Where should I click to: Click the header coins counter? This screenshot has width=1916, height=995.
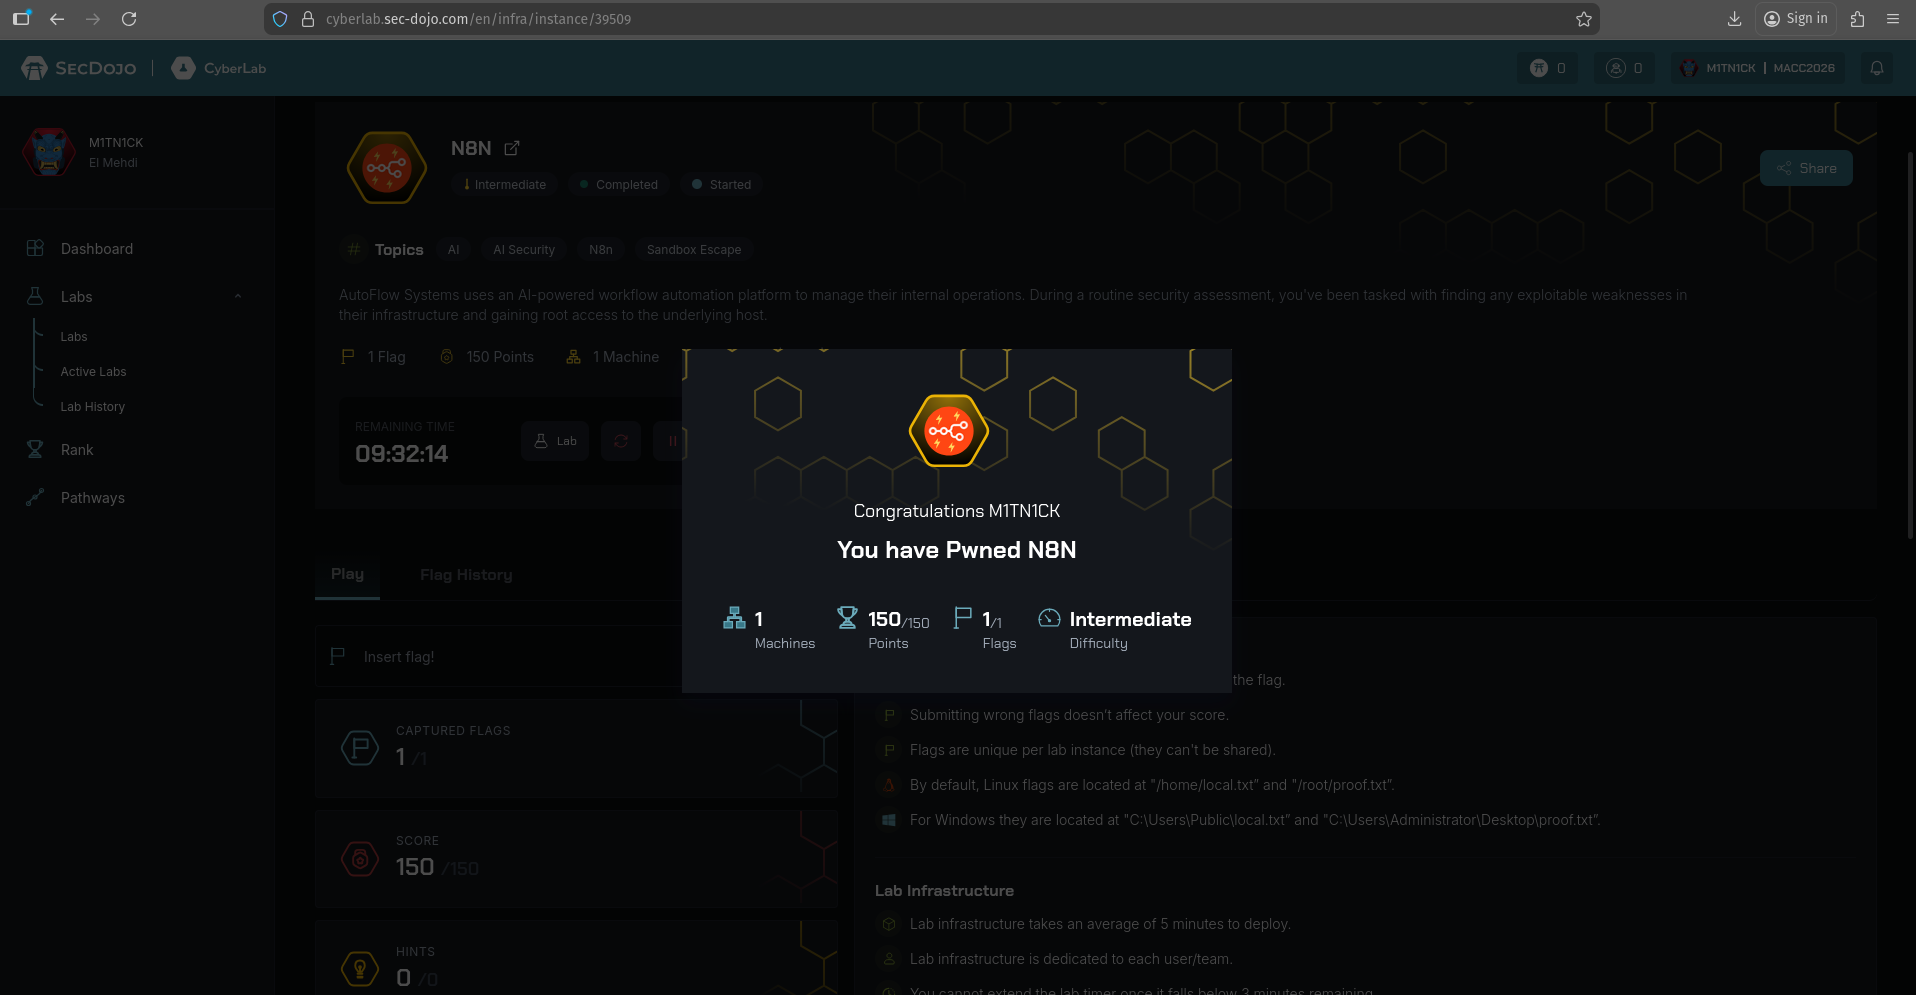1547,68
